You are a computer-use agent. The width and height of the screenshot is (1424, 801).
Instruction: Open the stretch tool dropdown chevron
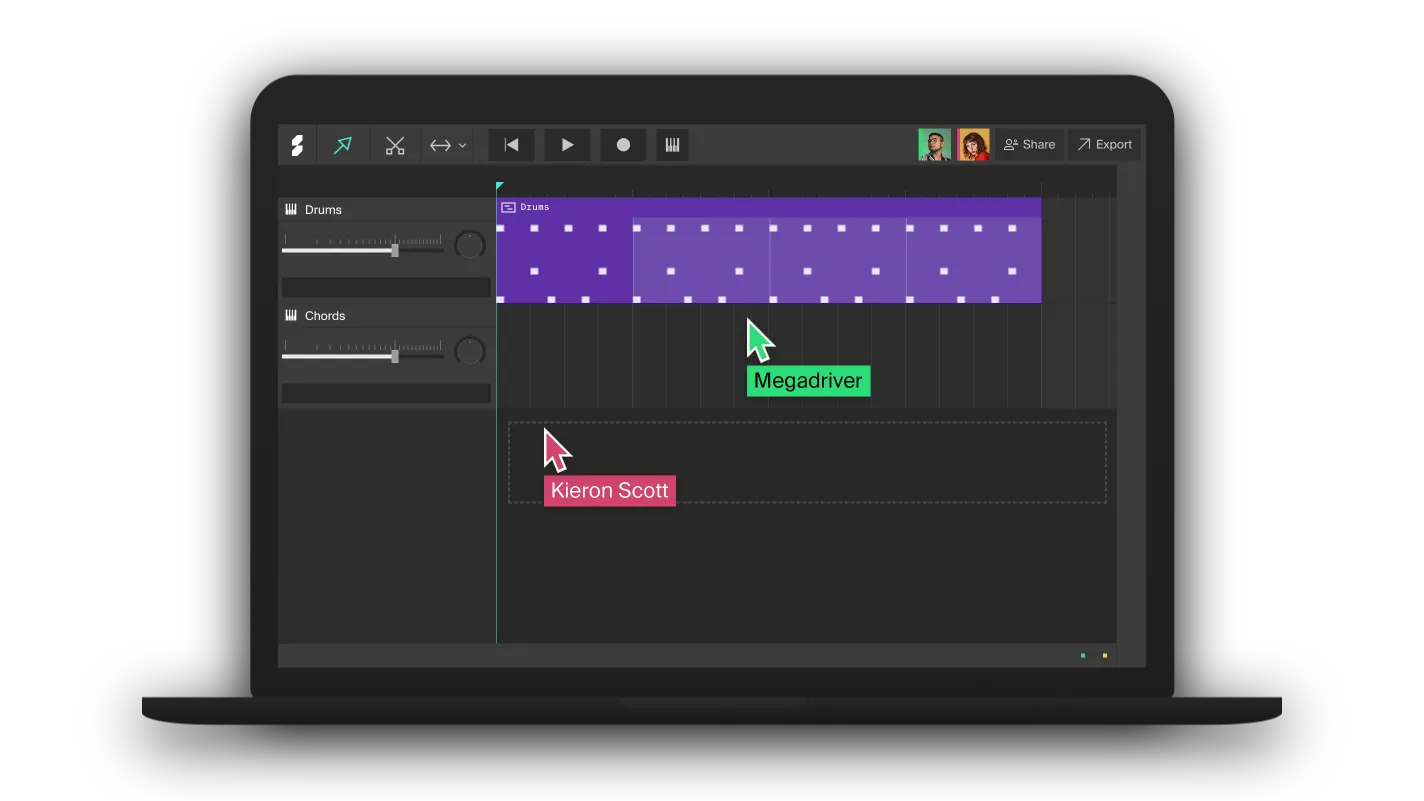pos(460,144)
